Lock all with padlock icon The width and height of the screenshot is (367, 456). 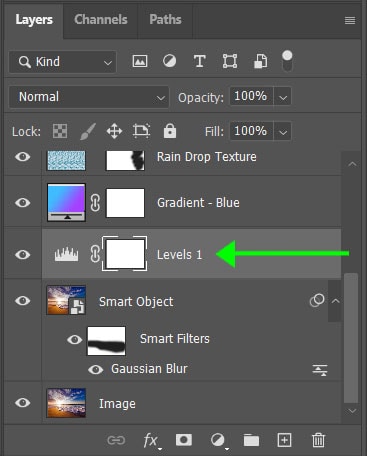click(x=170, y=131)
